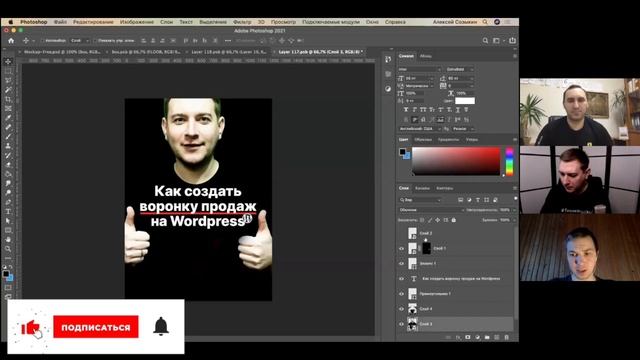Select the Brush tool
640x360 pixels.
8,137
